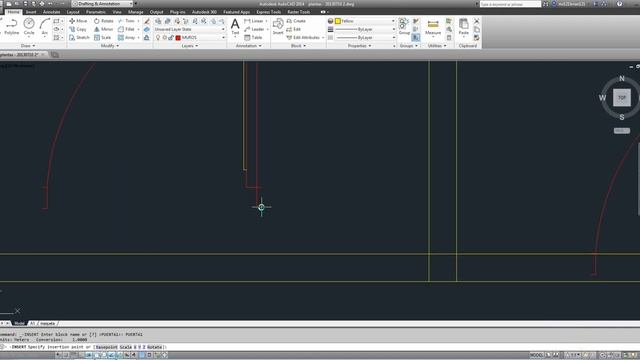The width and height of the screenshot is (640, 360).
Task: Switch to the Manage ribbon tab
Action: 136,12
